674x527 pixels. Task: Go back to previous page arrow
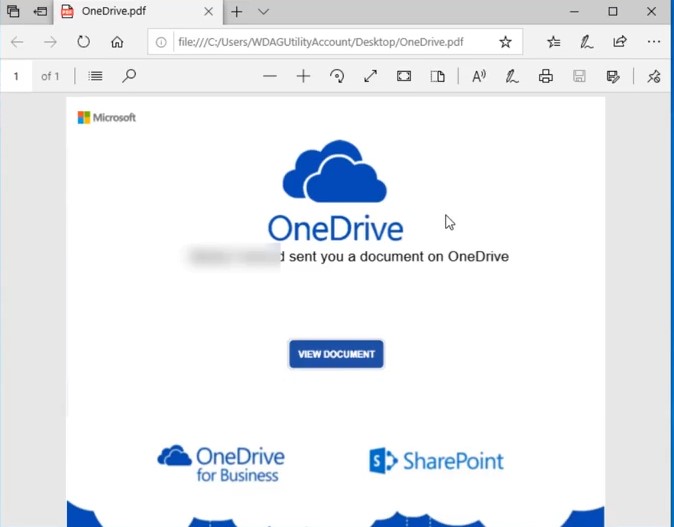coord(17,42)
